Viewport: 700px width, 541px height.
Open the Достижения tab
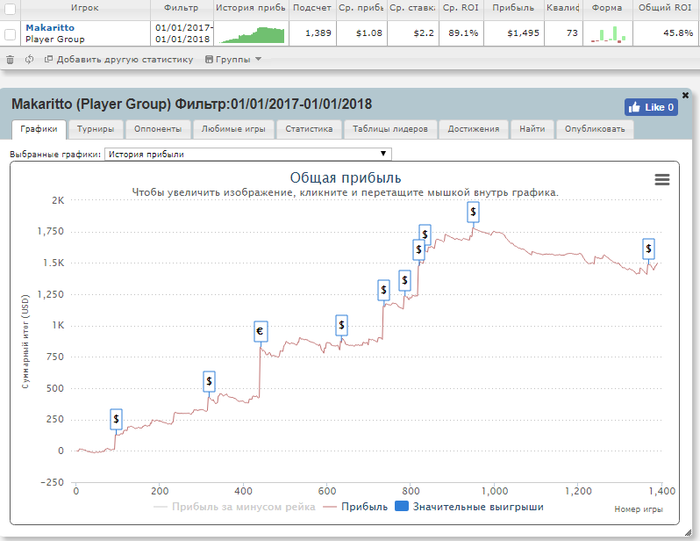point(474,129)
